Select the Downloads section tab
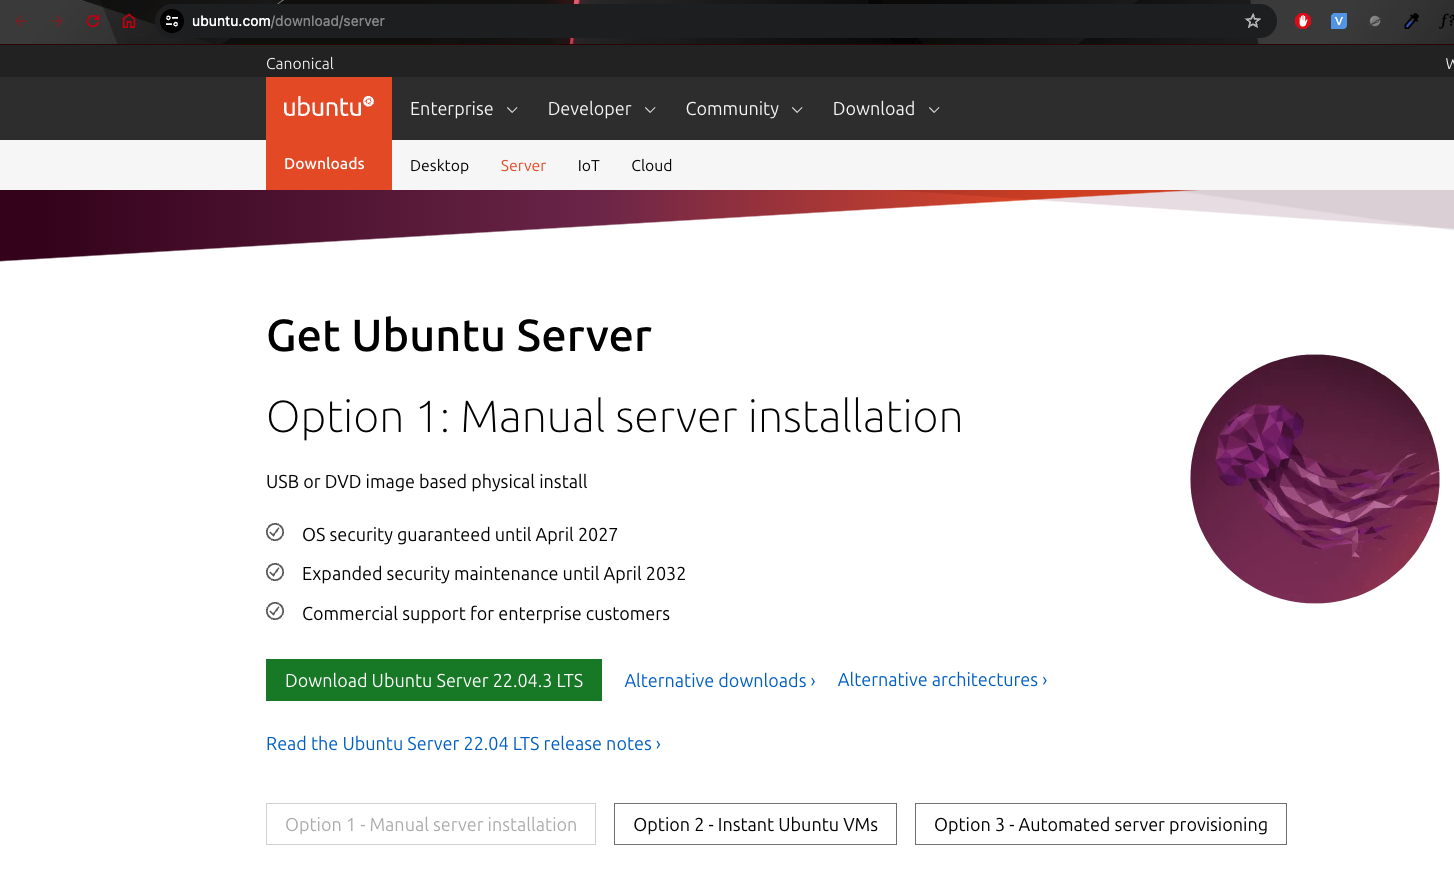 [324, 164]
